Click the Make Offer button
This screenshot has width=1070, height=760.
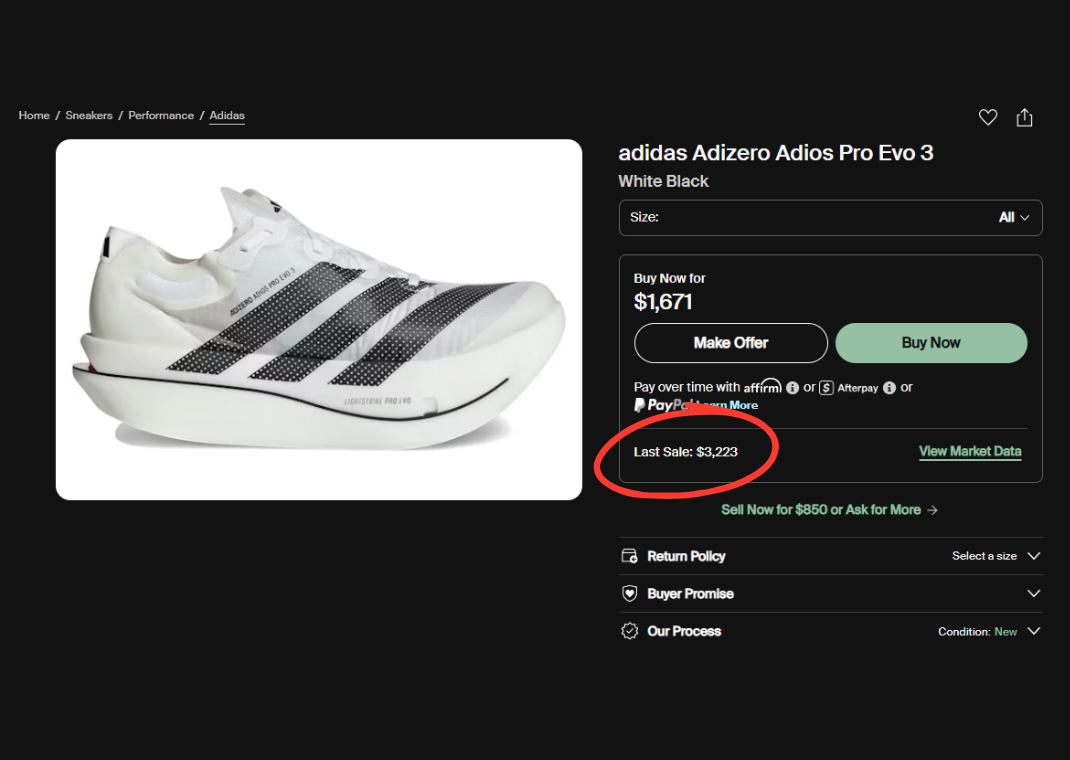pos(730,343)
